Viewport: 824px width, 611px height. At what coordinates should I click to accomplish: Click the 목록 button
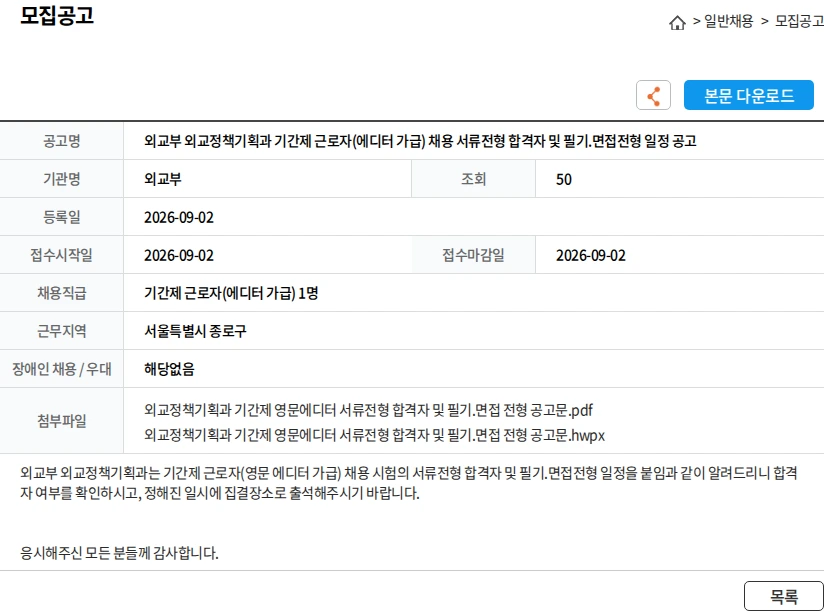tap(784, 596)
